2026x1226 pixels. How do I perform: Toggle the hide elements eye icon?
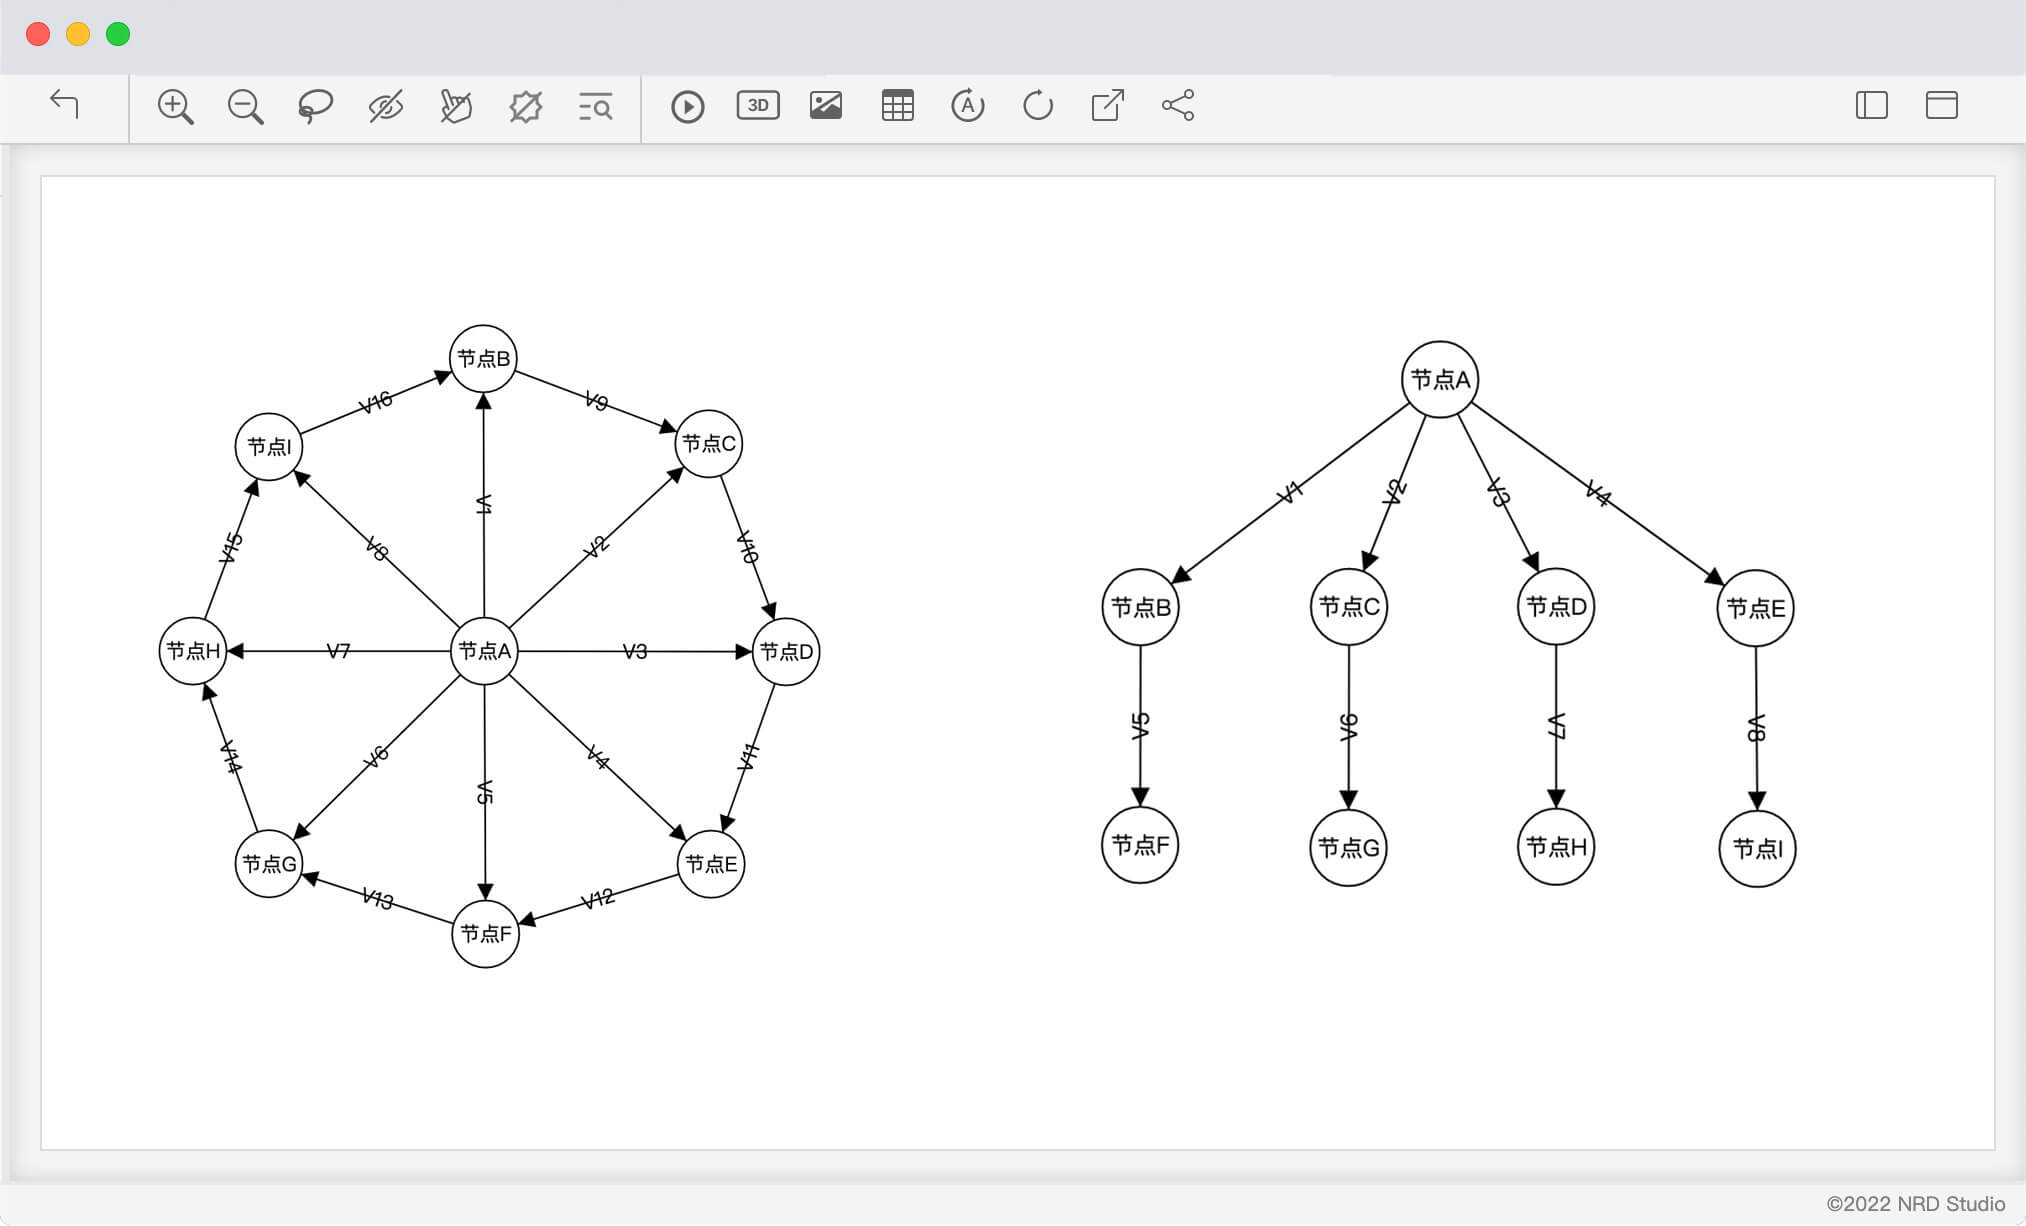coord(385,106)
